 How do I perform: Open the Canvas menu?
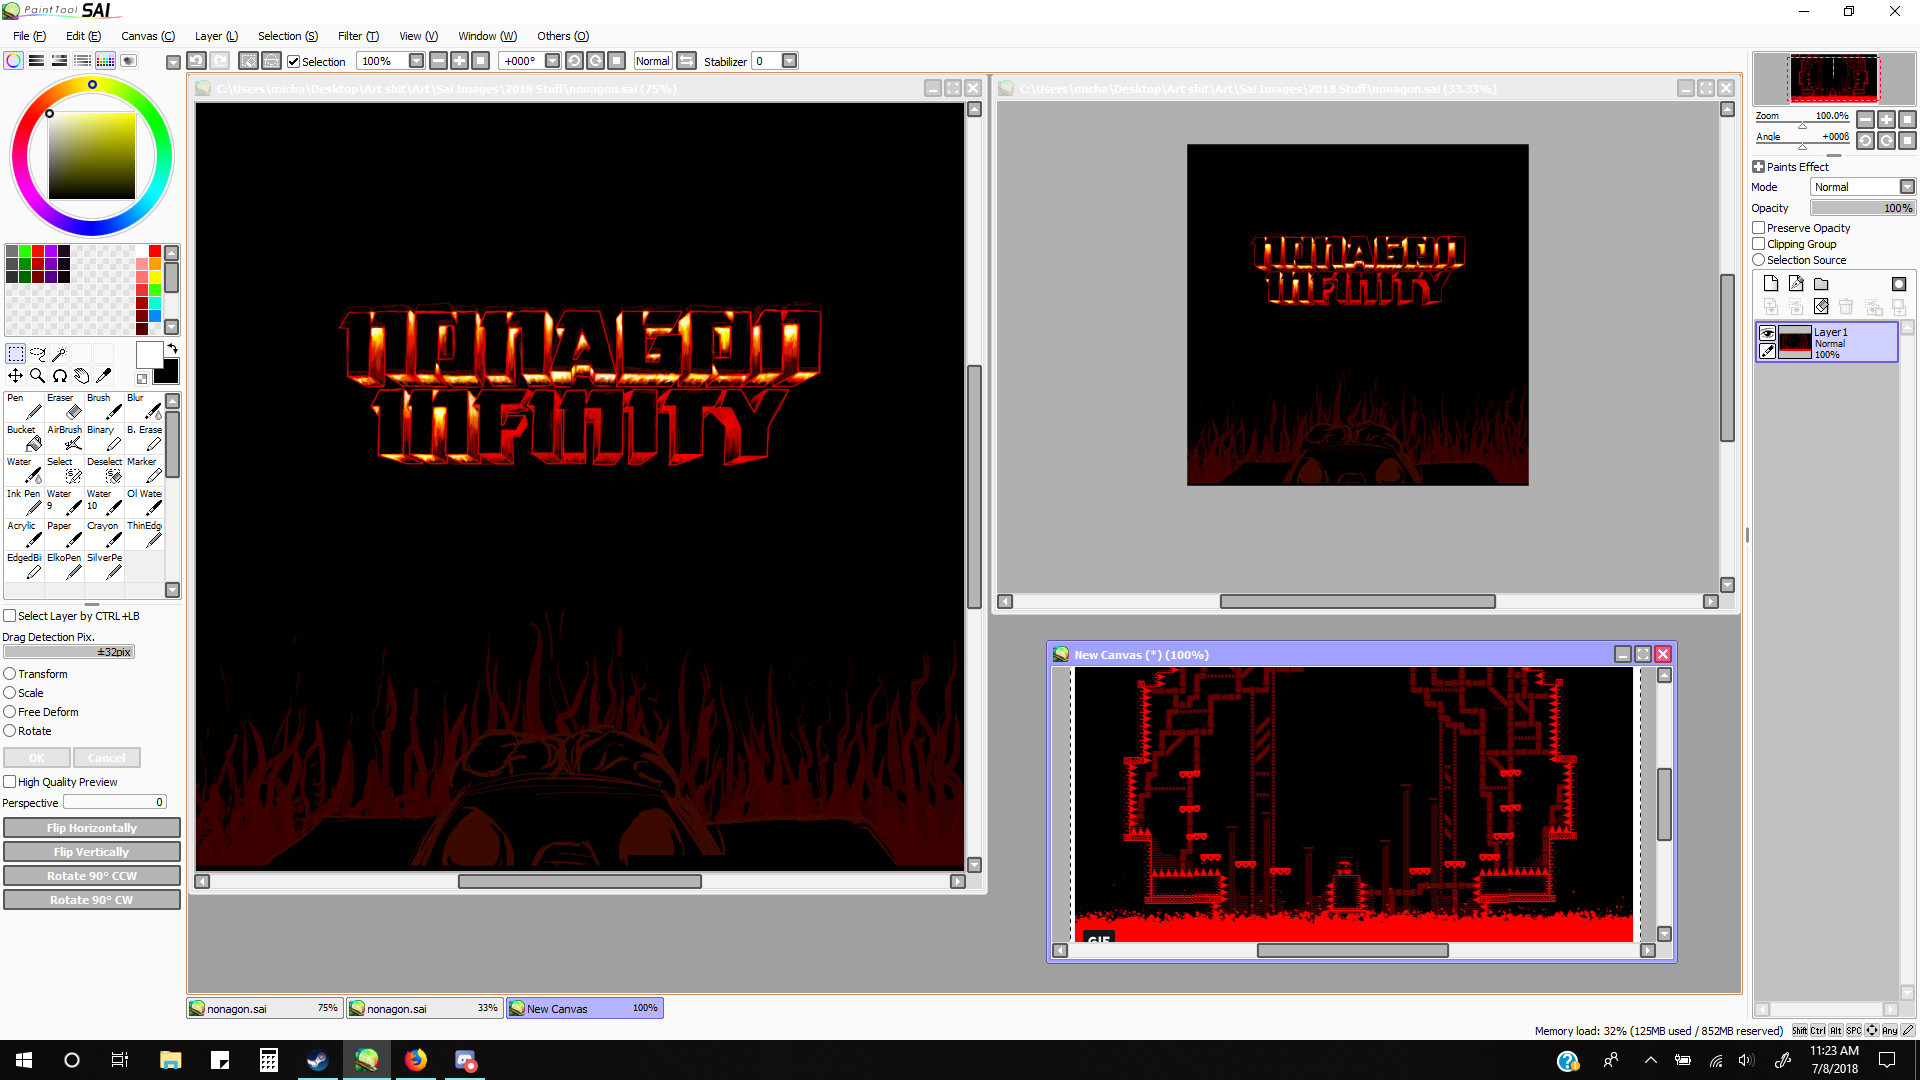pos(148,36)
